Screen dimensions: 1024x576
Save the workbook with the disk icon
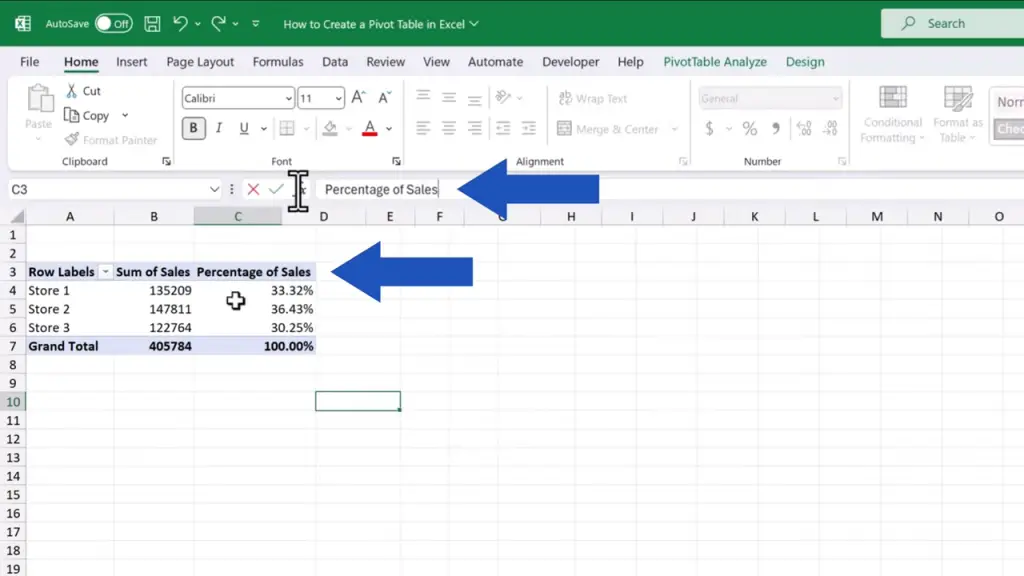pos(152,24)
